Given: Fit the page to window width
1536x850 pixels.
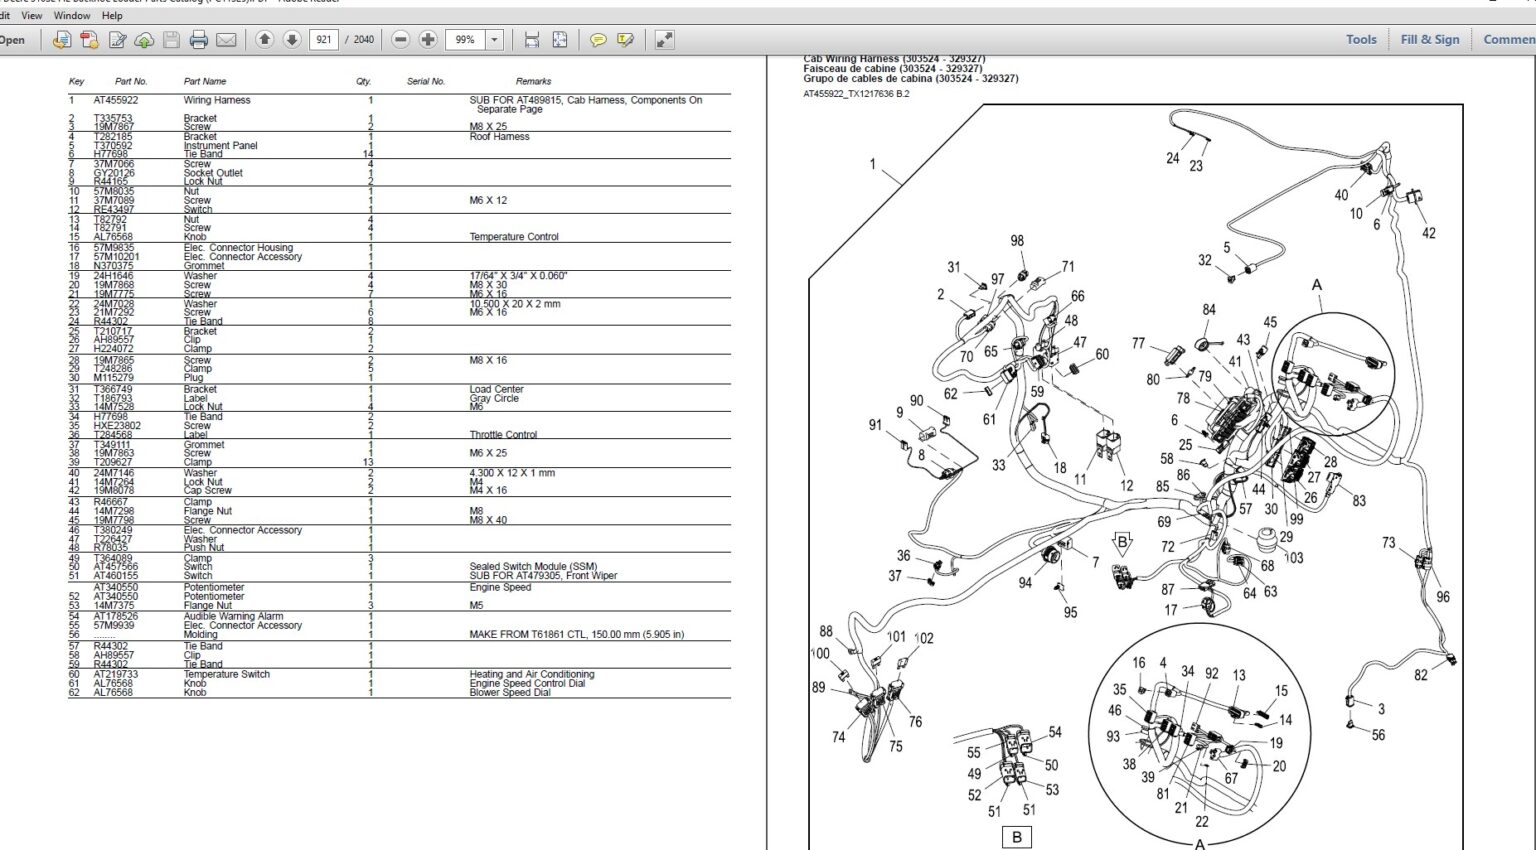Looking at the screenshot, I should (x=532, y=40).
